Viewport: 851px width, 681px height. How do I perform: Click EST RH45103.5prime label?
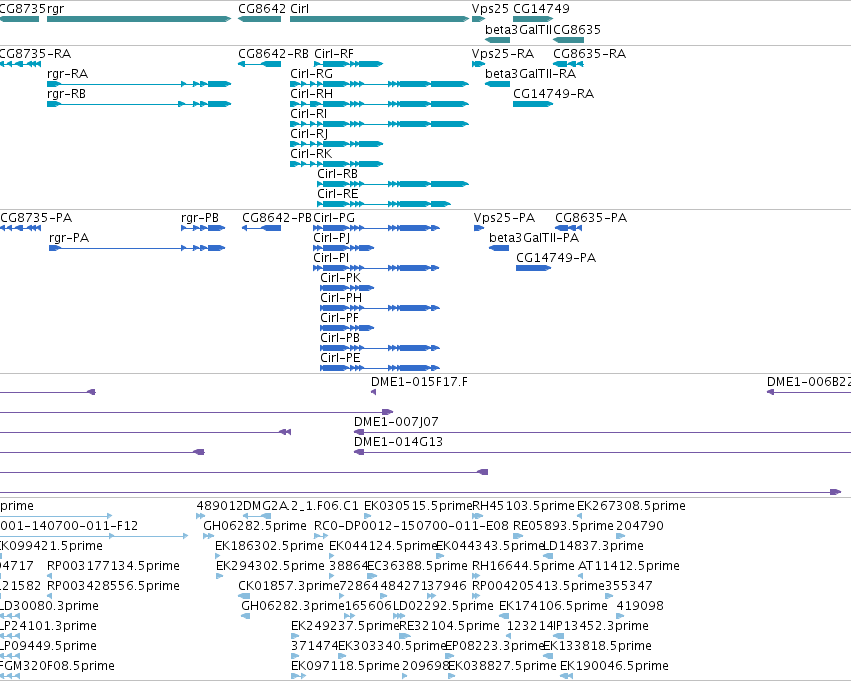(x=523, y=507)
